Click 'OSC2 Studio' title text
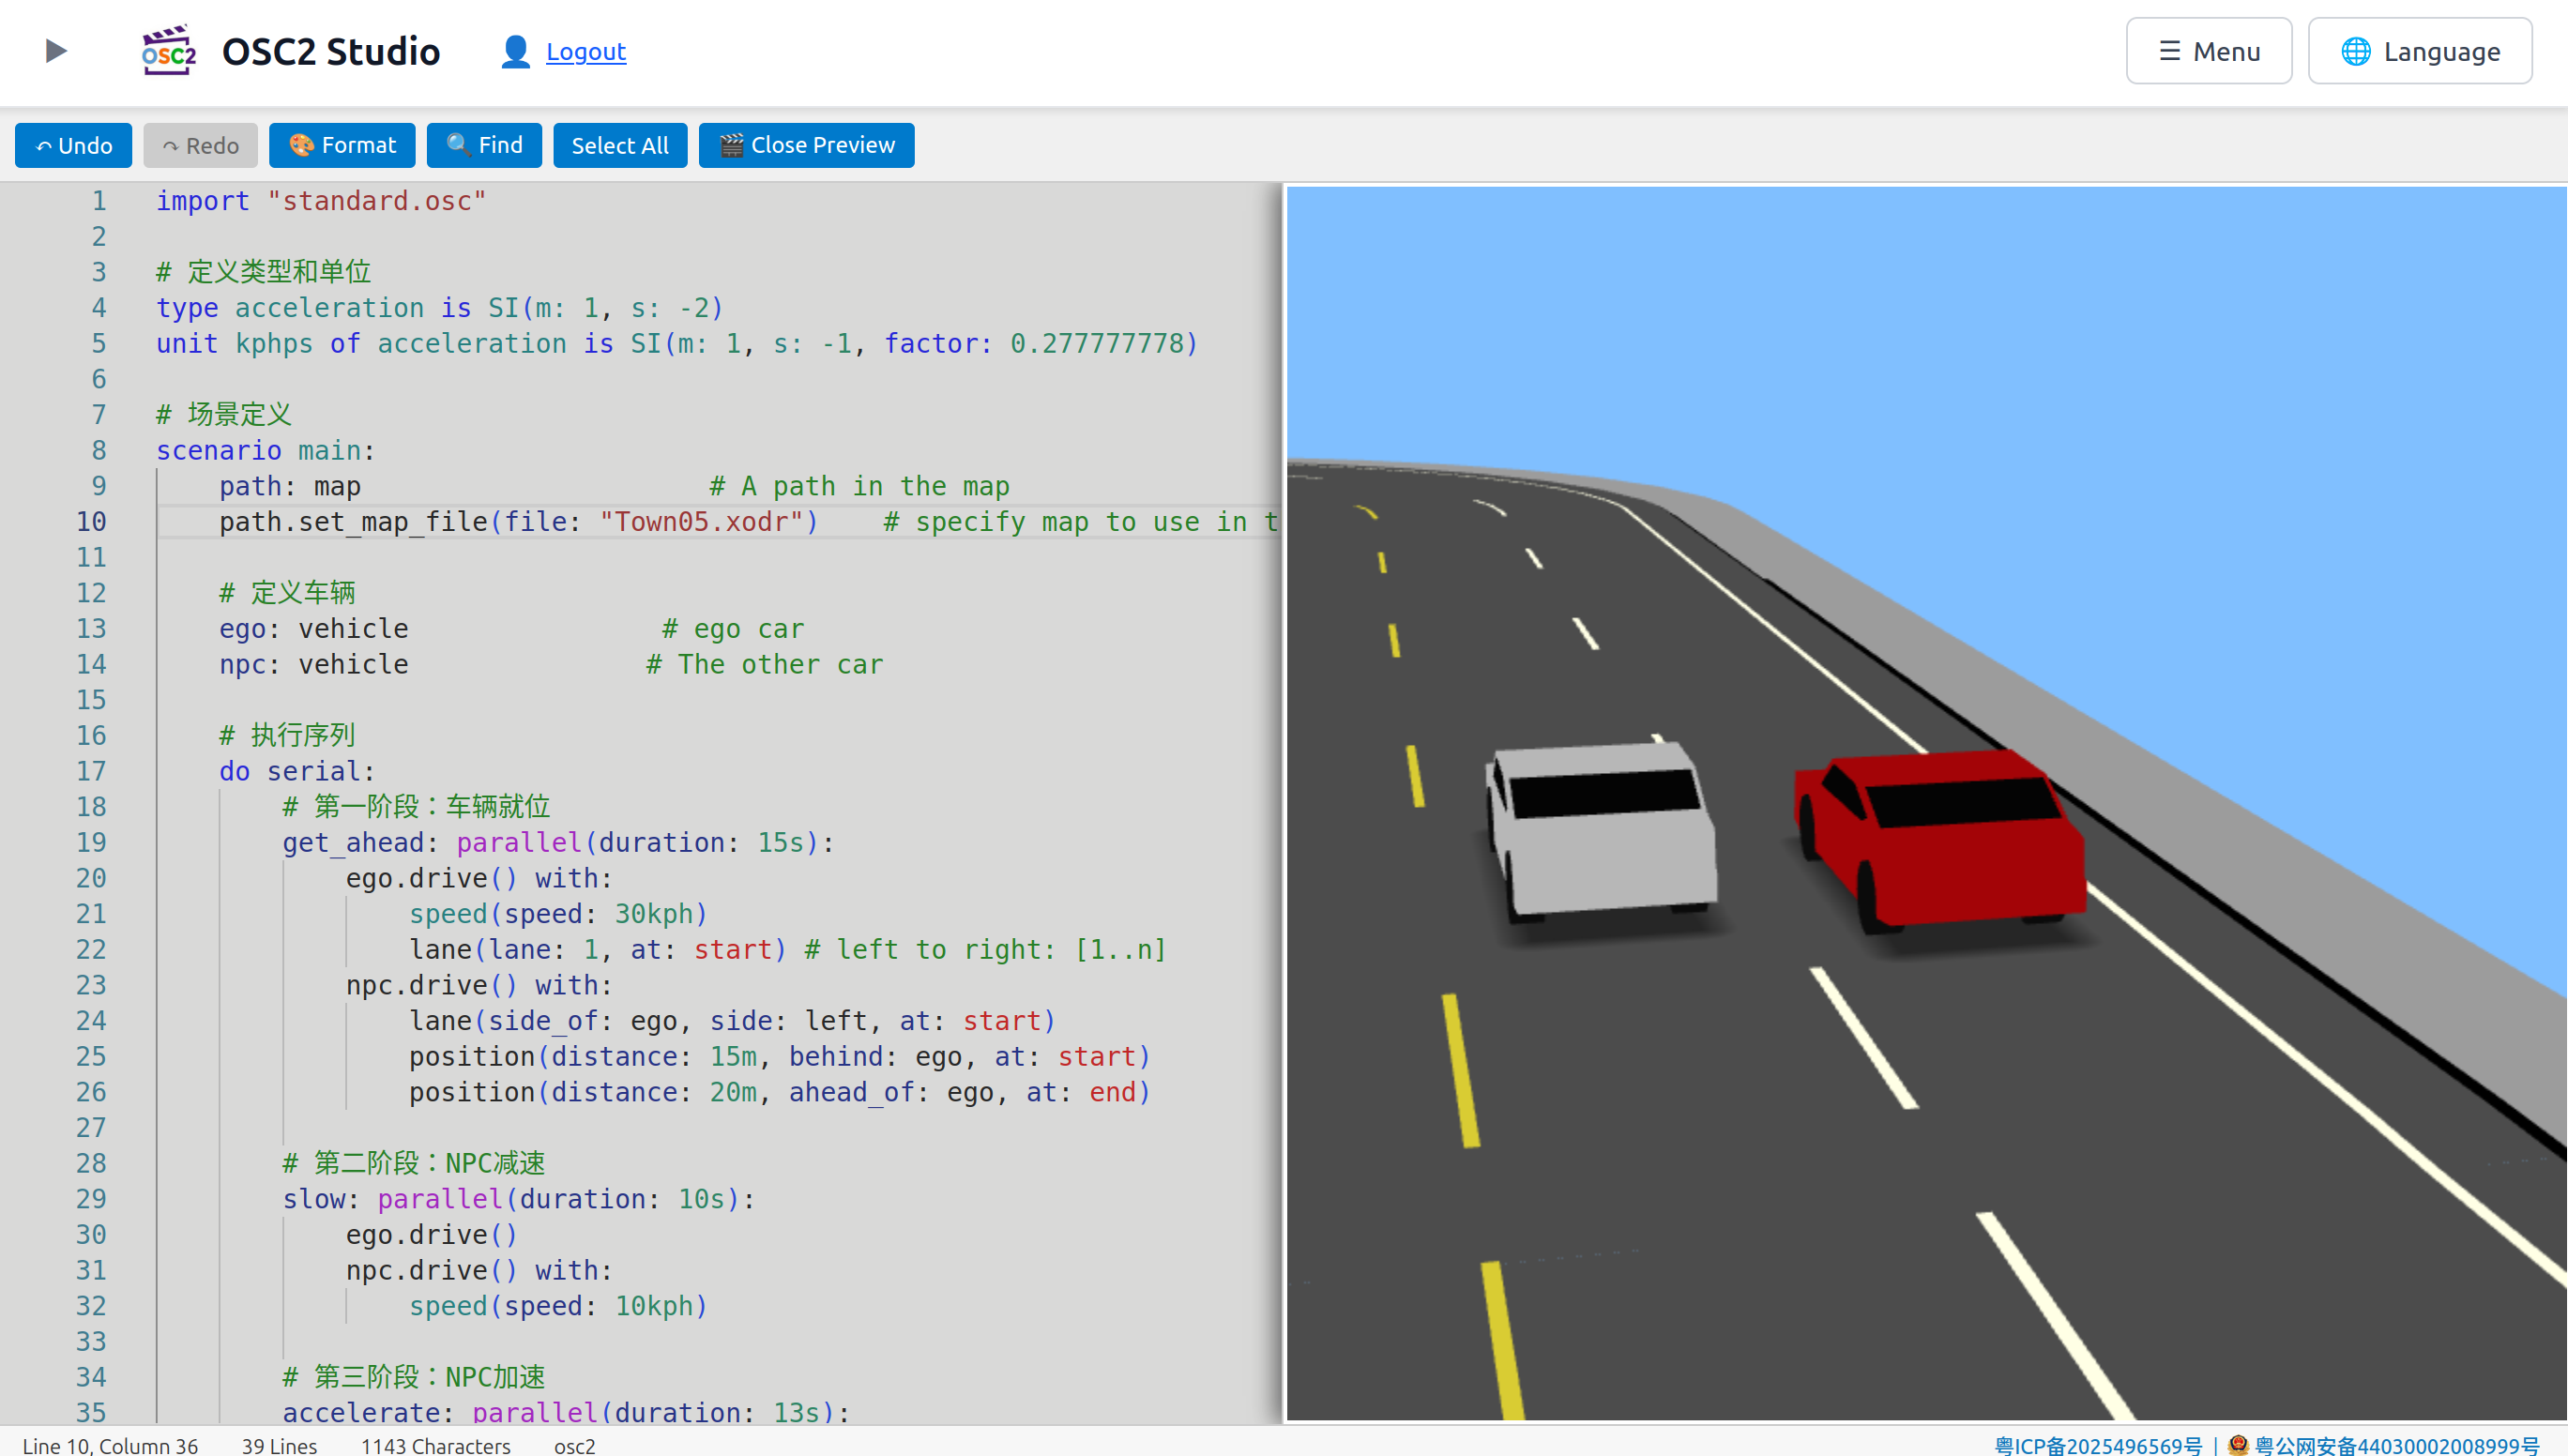This screenshot has height=1456, width=2568. click(331, 51)
